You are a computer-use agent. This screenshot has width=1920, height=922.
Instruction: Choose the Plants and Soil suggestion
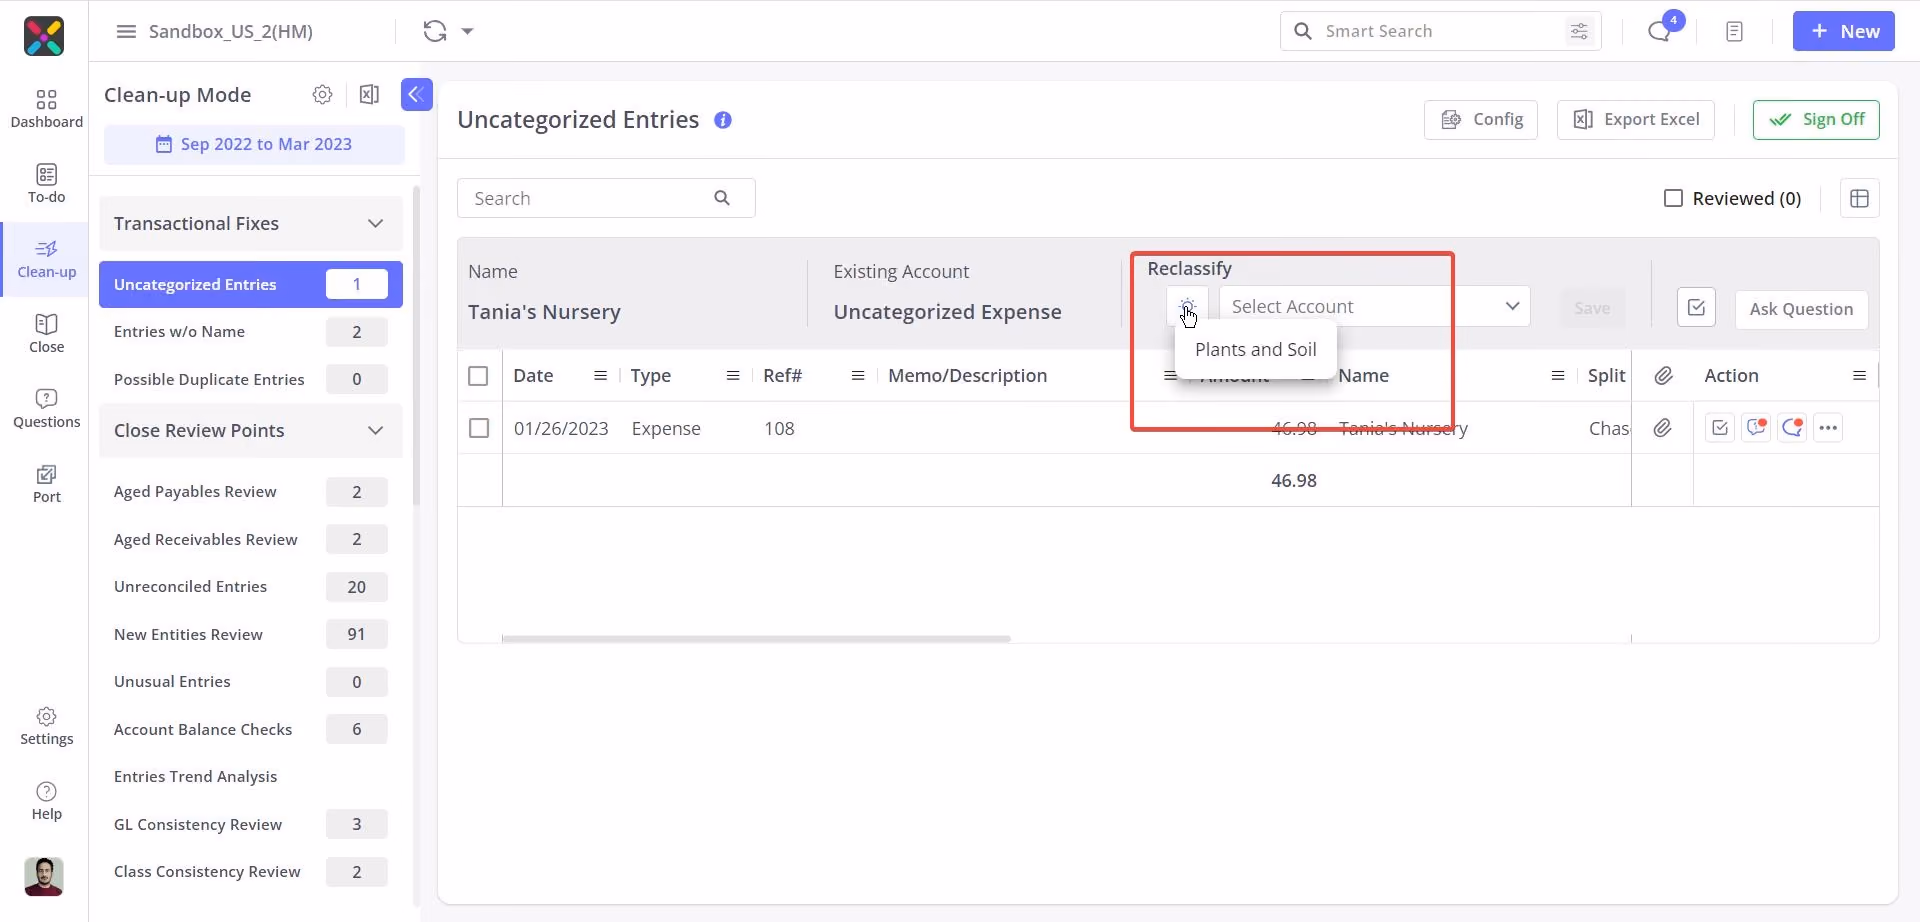click(1255, 349)
